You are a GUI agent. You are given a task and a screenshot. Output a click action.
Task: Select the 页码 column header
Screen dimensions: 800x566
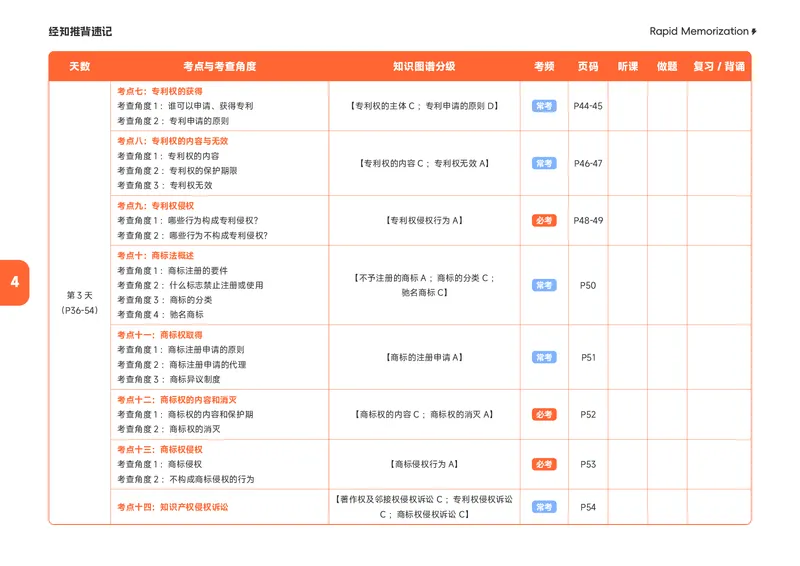588,66
